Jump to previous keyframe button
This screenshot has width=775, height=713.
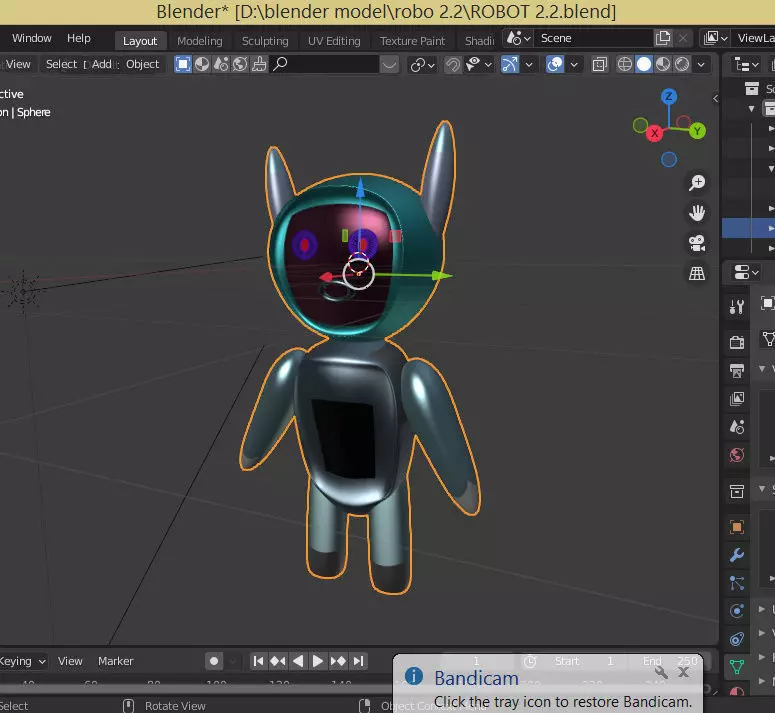click(278, 661)
